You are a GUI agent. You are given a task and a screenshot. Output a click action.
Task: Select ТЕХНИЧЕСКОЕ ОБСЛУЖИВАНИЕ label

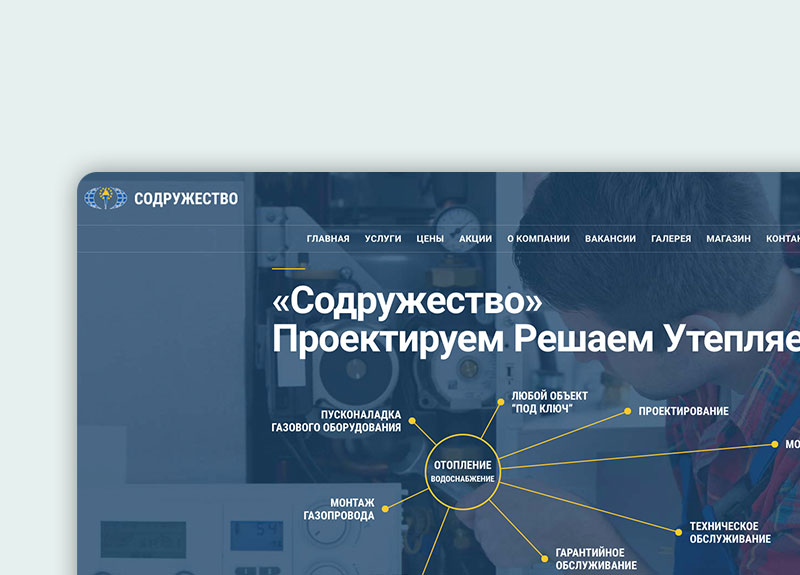[730, 532]
